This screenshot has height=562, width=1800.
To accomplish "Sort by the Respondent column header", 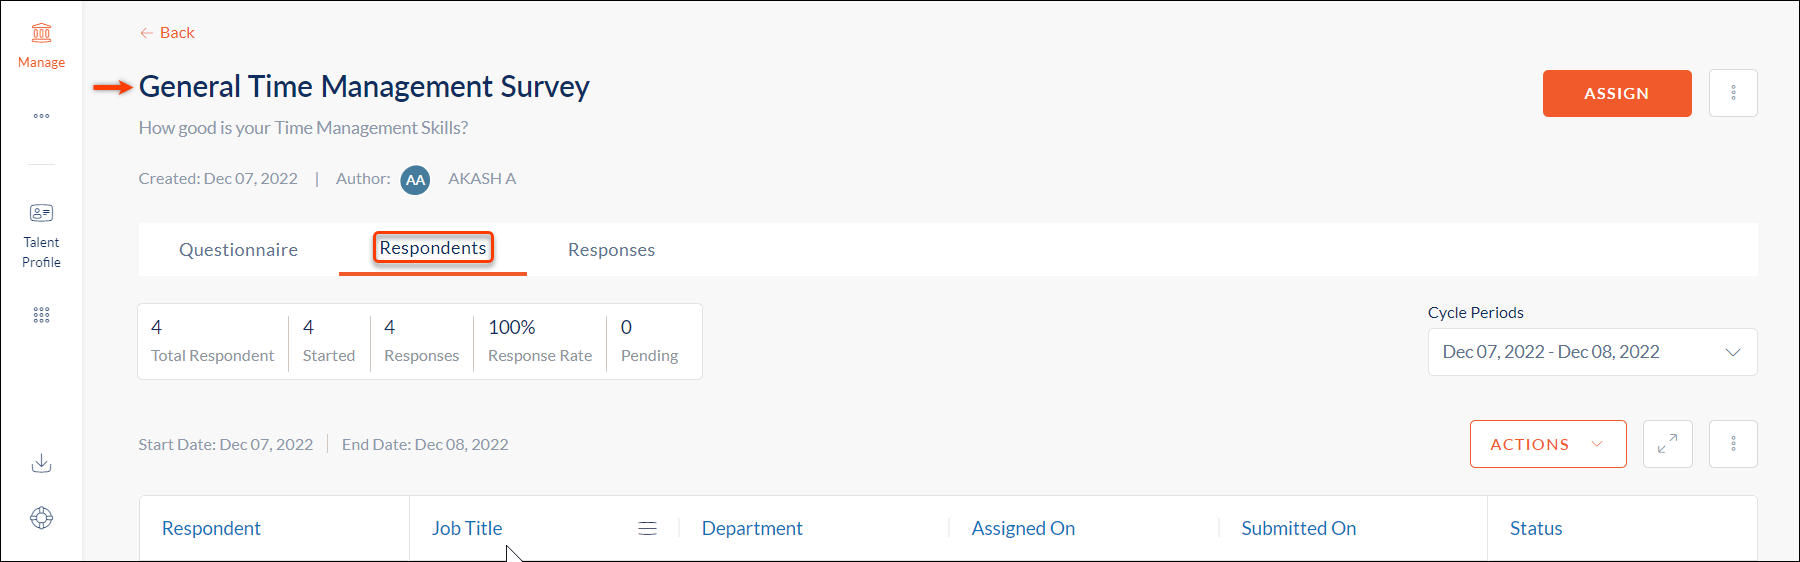I will (x=211, y=528).
